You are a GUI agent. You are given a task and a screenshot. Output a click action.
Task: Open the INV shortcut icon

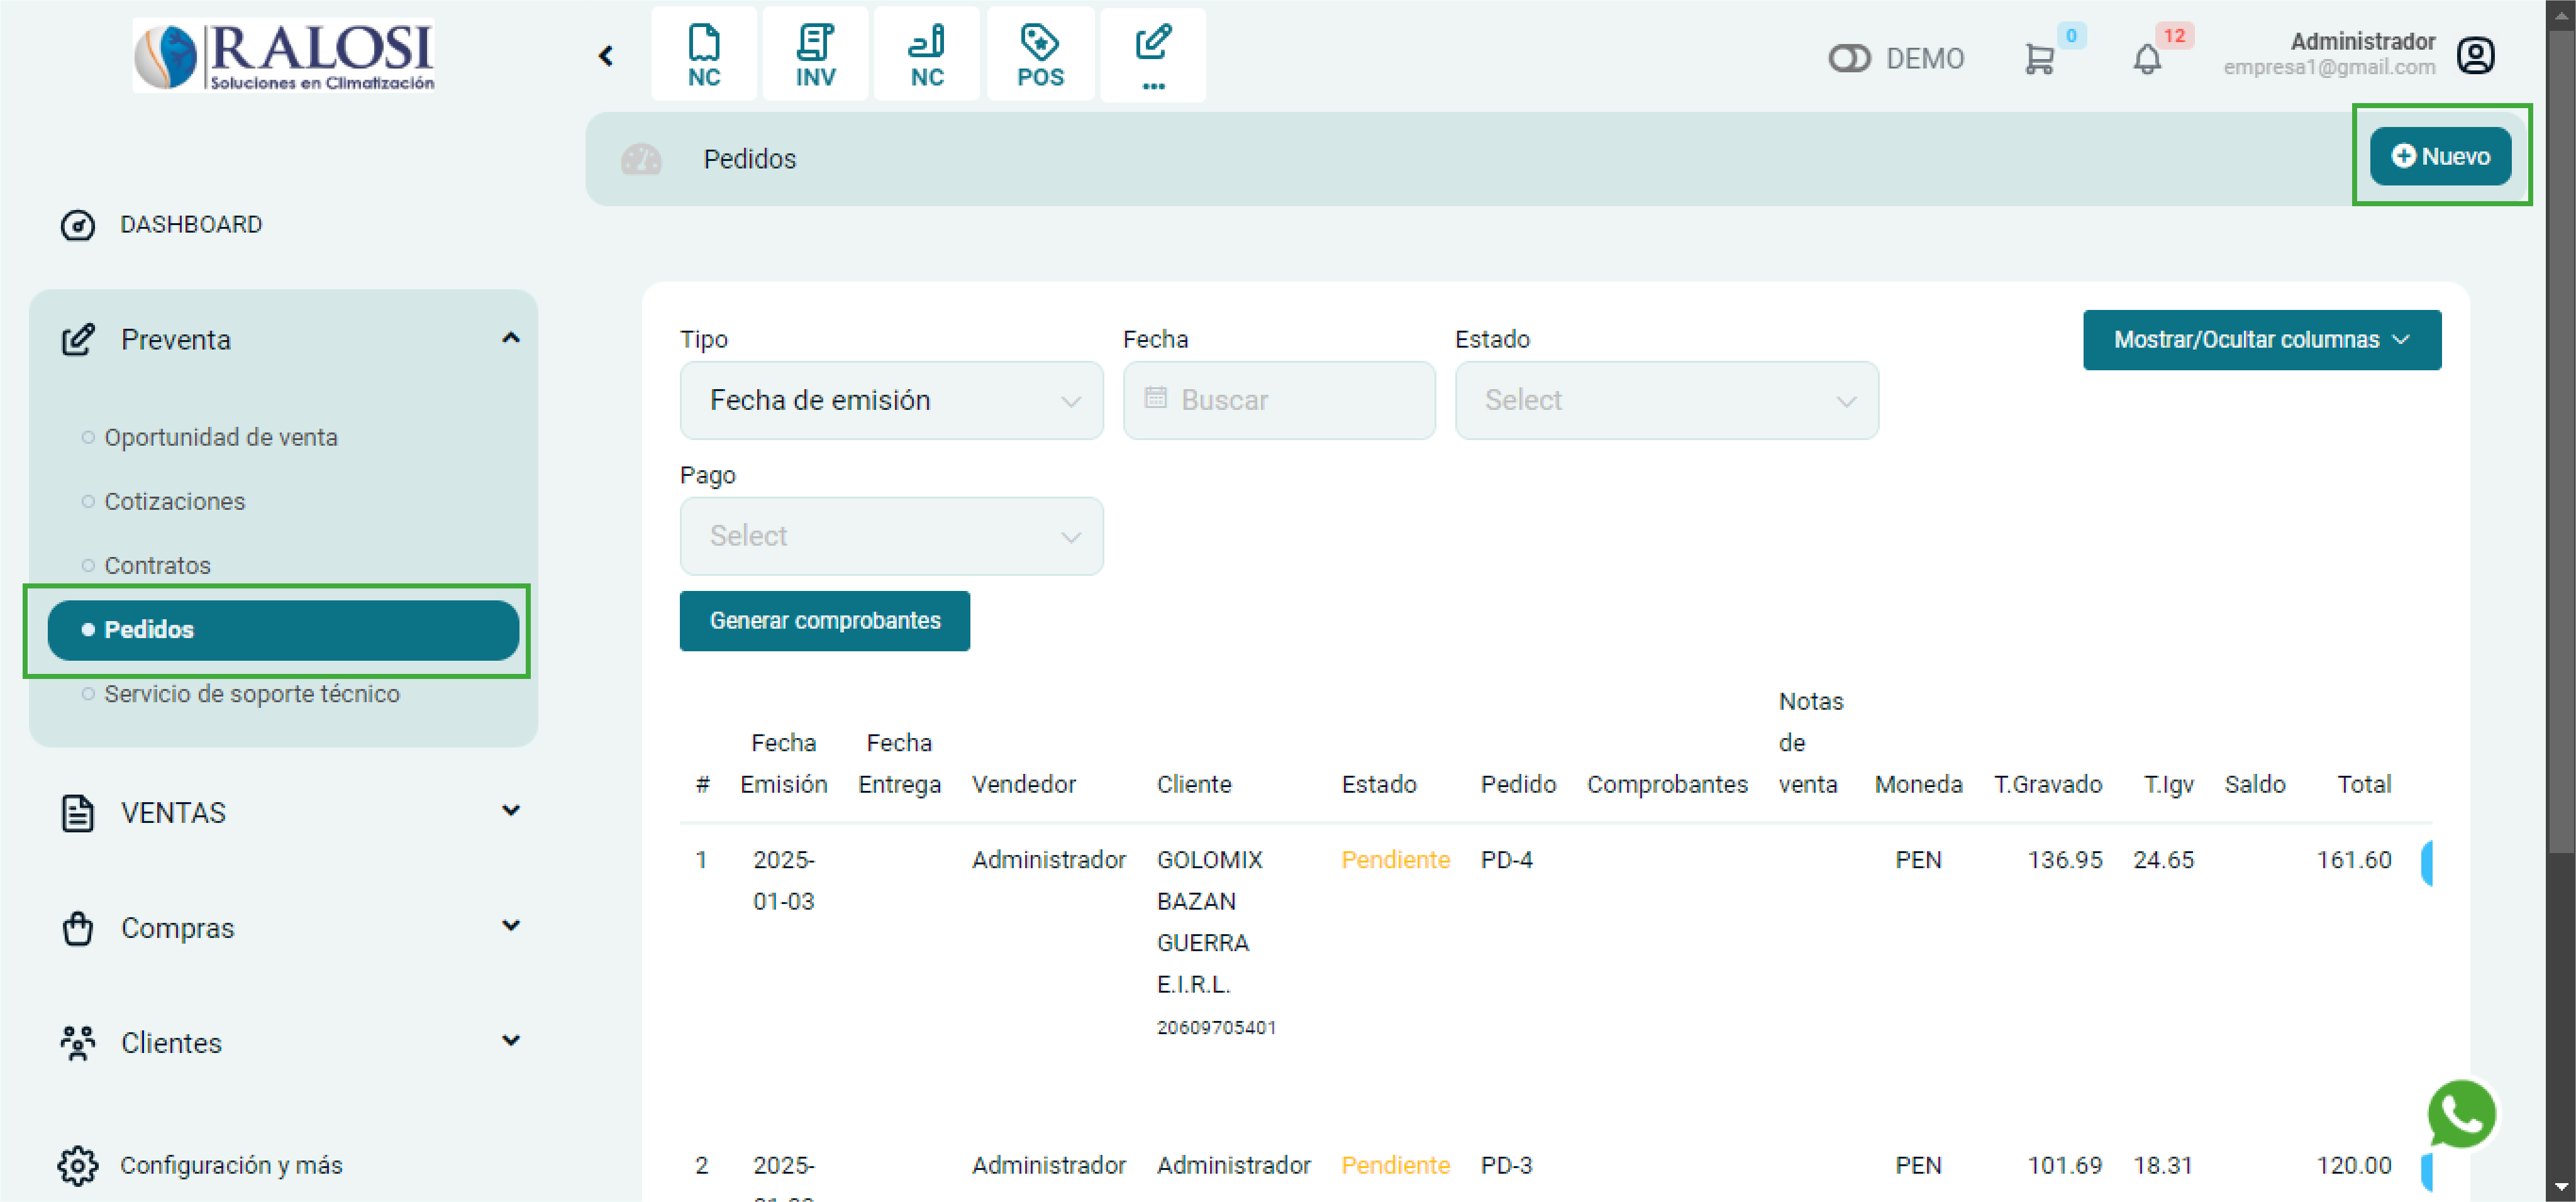click(815, 55)
